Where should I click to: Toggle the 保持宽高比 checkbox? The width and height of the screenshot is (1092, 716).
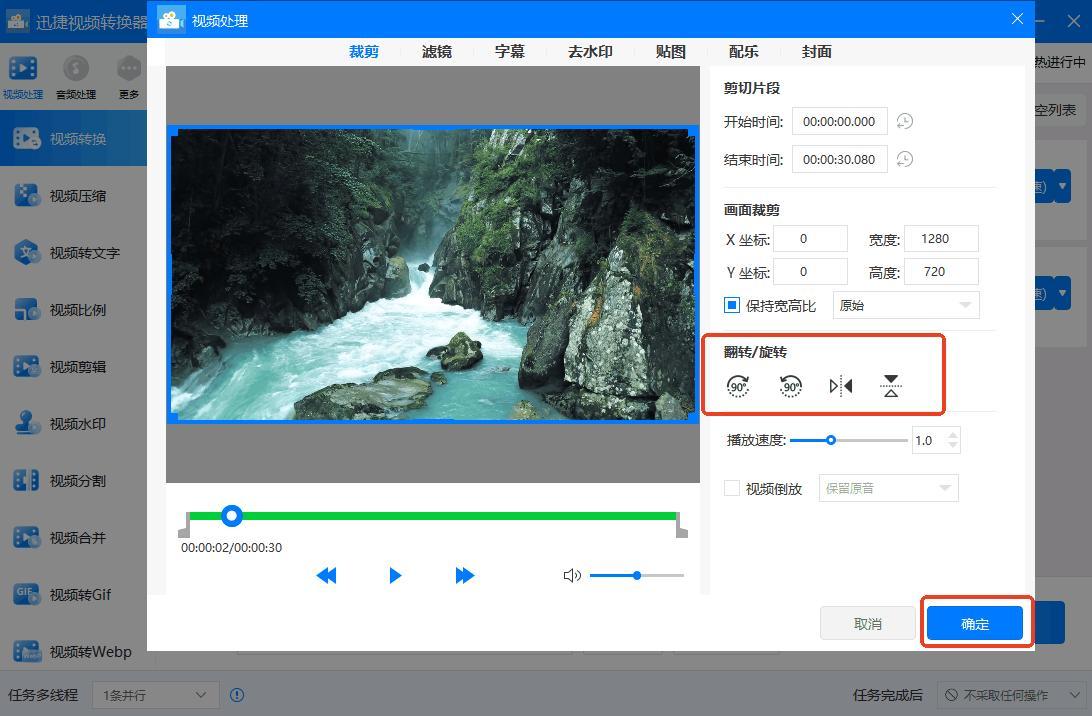tap(732, 305)
